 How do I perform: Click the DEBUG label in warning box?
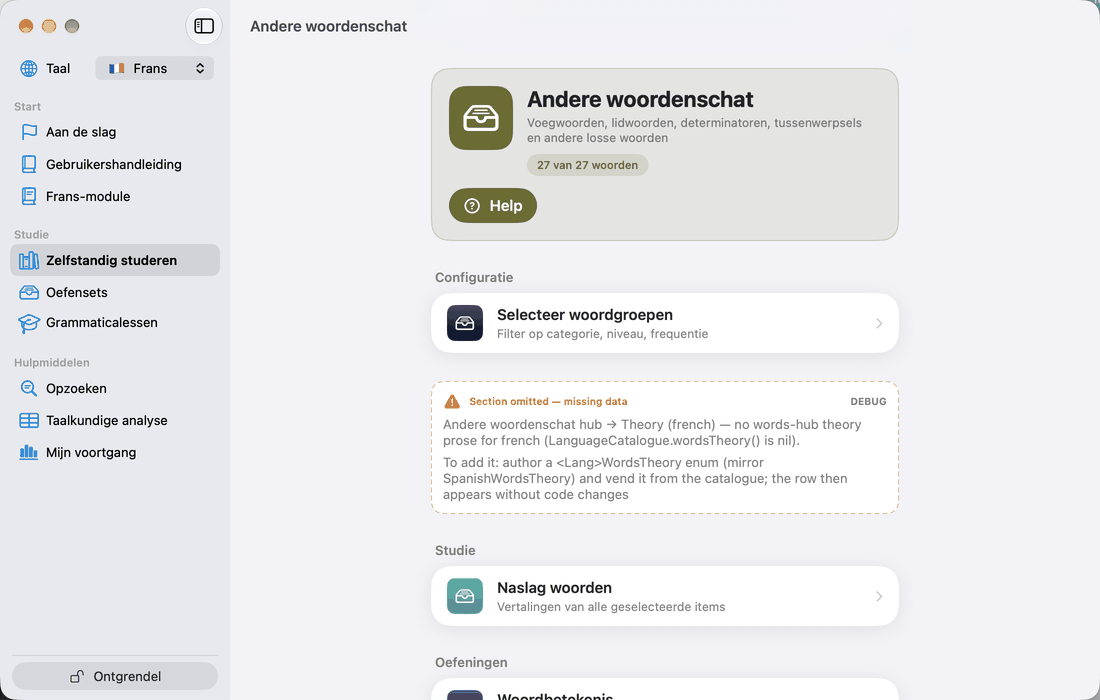click(868, 402)
